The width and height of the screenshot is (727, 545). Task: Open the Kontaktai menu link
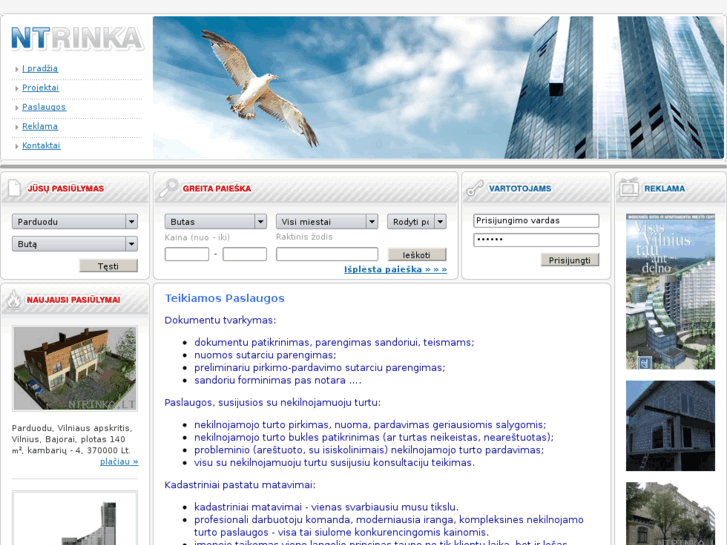[41, 145]
